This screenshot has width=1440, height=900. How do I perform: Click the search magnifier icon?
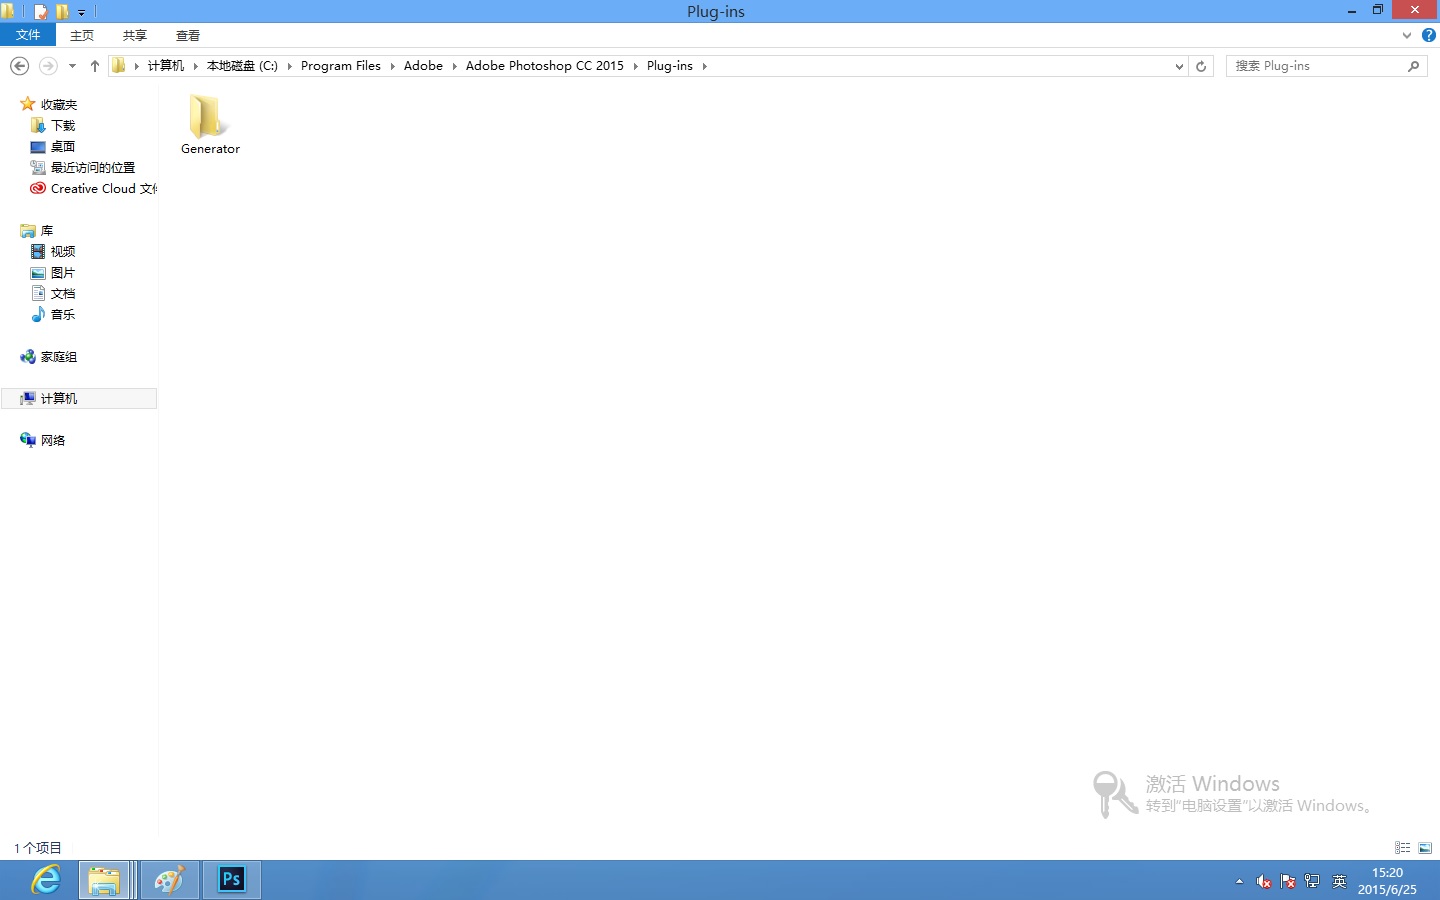[x=1414, y=66]
